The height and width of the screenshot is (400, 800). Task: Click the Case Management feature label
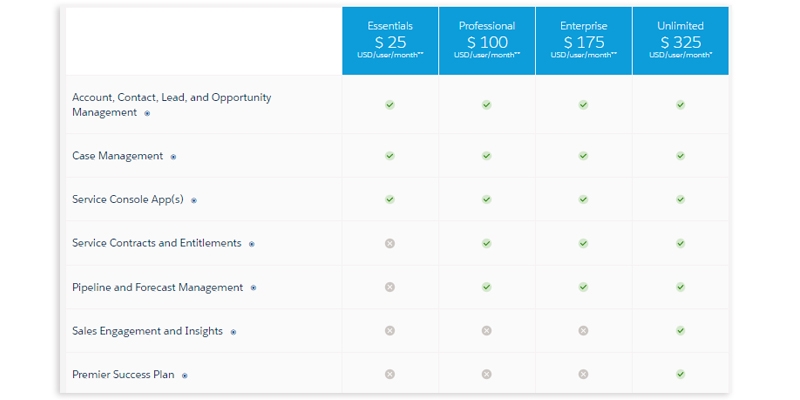[x=117, y=156]
